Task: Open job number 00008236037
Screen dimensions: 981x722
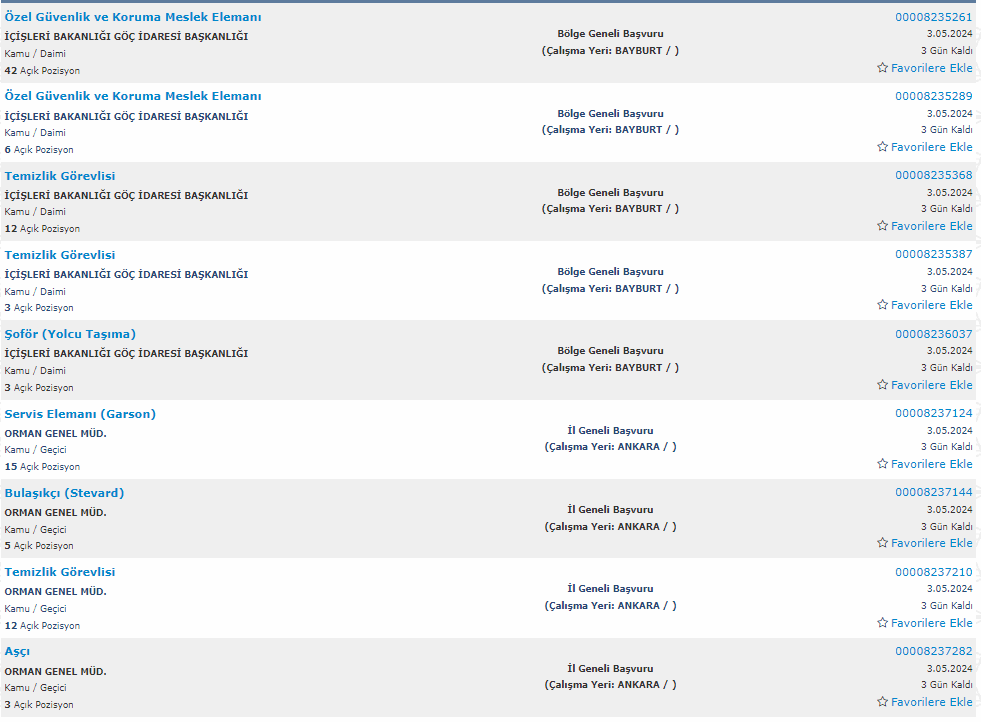Action: pos(933,334)
